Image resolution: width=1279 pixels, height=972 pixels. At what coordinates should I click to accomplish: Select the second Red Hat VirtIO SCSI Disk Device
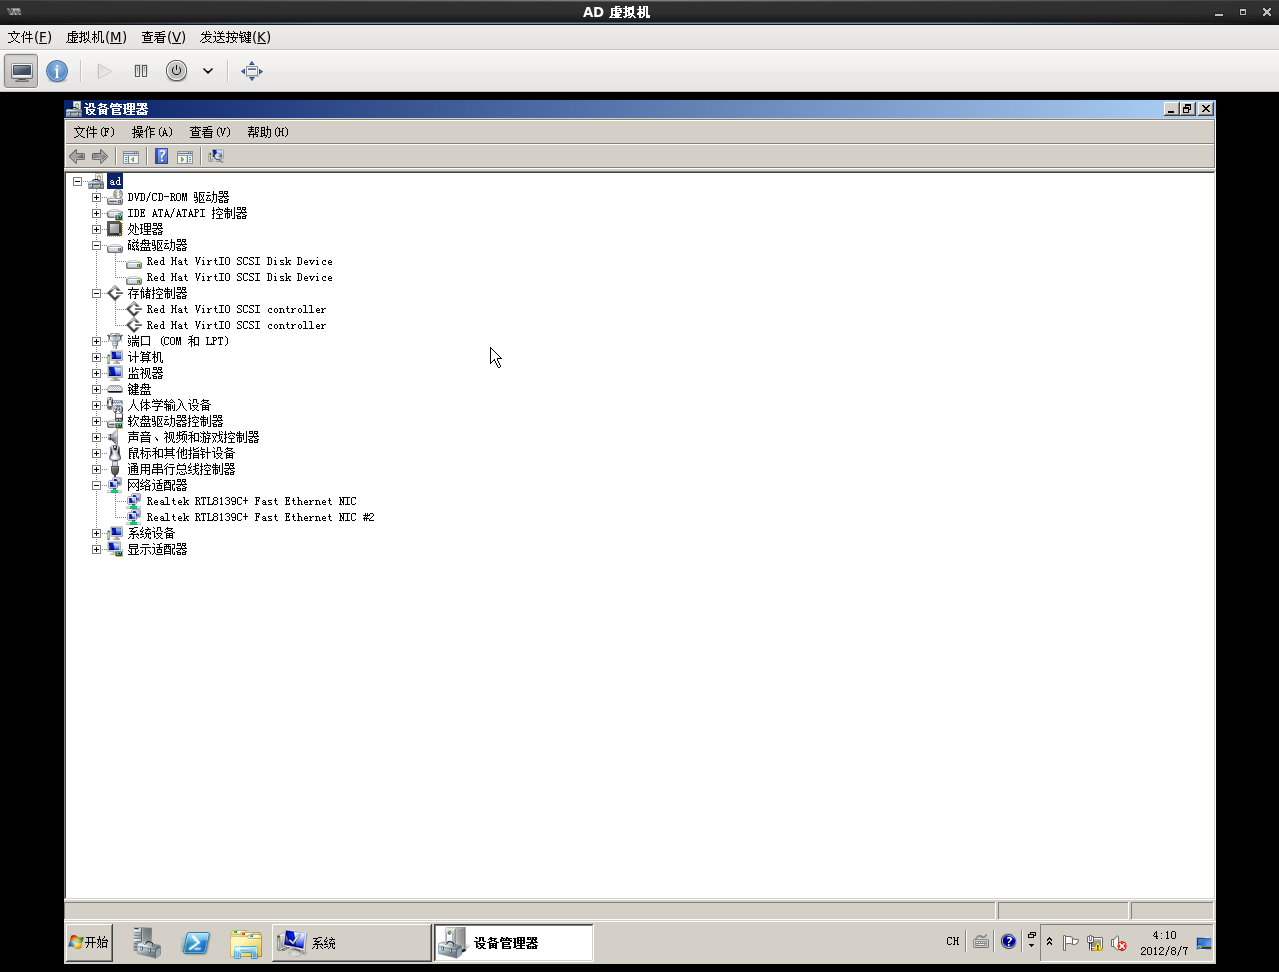point(239,277)
